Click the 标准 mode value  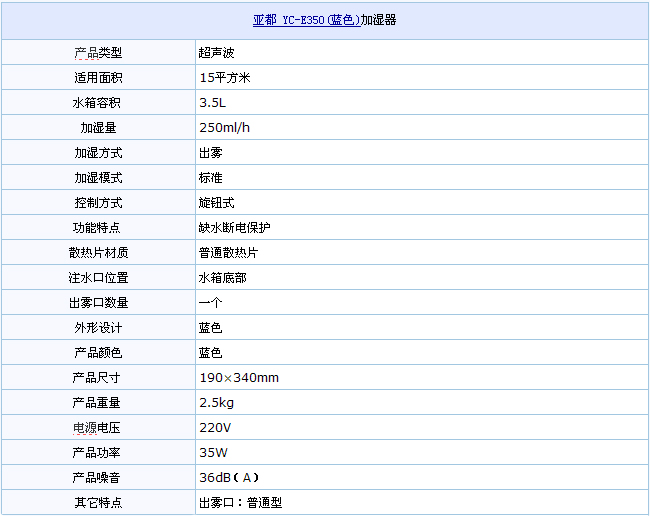point(210,177)
